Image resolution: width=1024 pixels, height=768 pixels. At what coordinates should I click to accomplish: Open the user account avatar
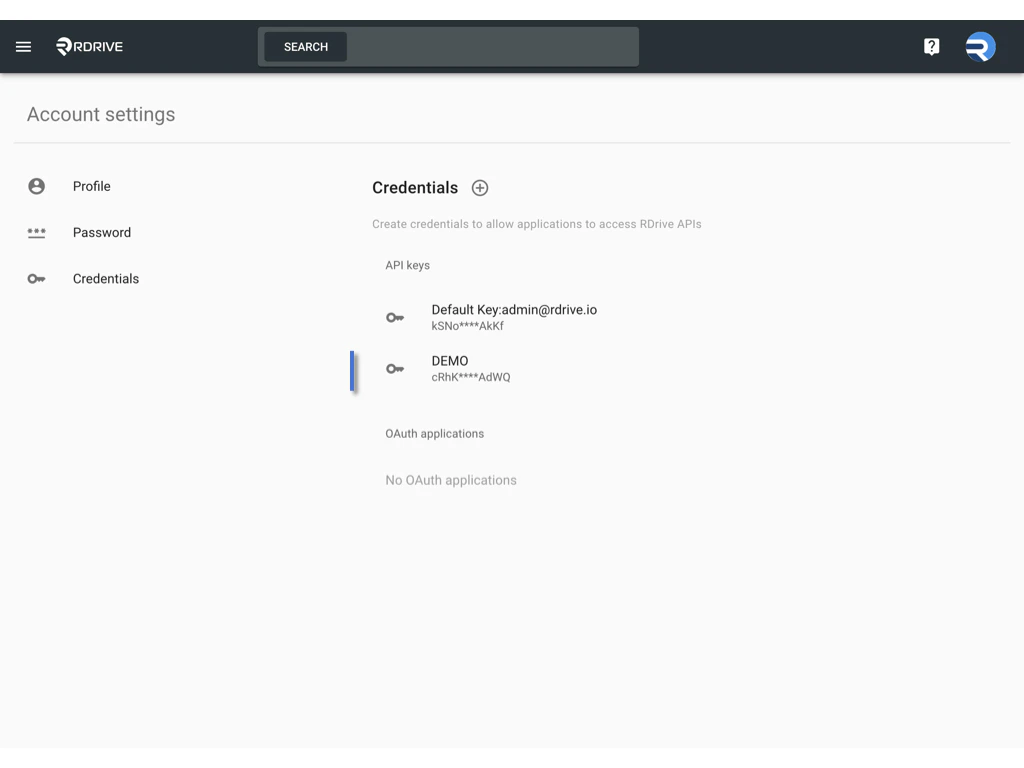pyautogui.click(x=980, y=47)
